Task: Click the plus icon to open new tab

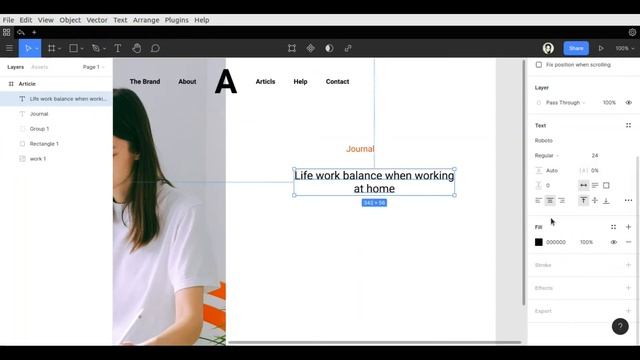Action: click(x=34, y=32)
